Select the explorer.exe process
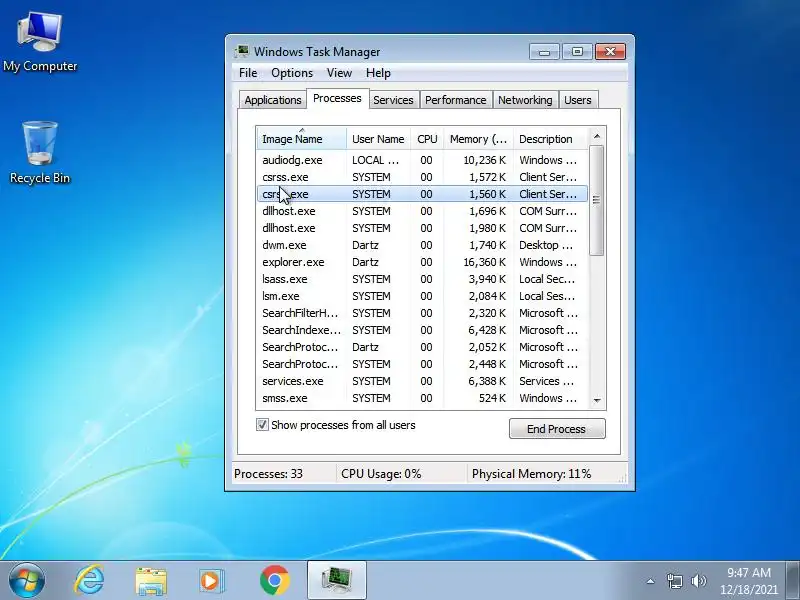 click(x=422, y=262)
